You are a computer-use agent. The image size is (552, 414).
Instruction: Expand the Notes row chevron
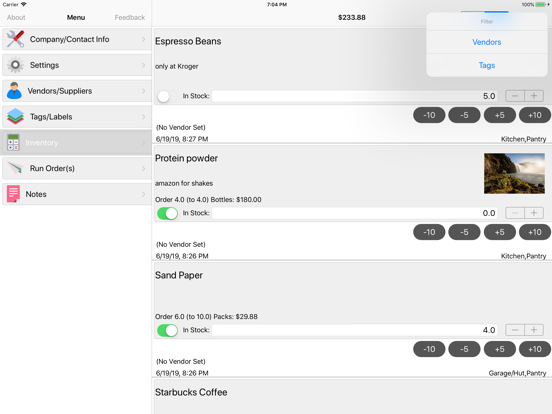coord(144,194)
